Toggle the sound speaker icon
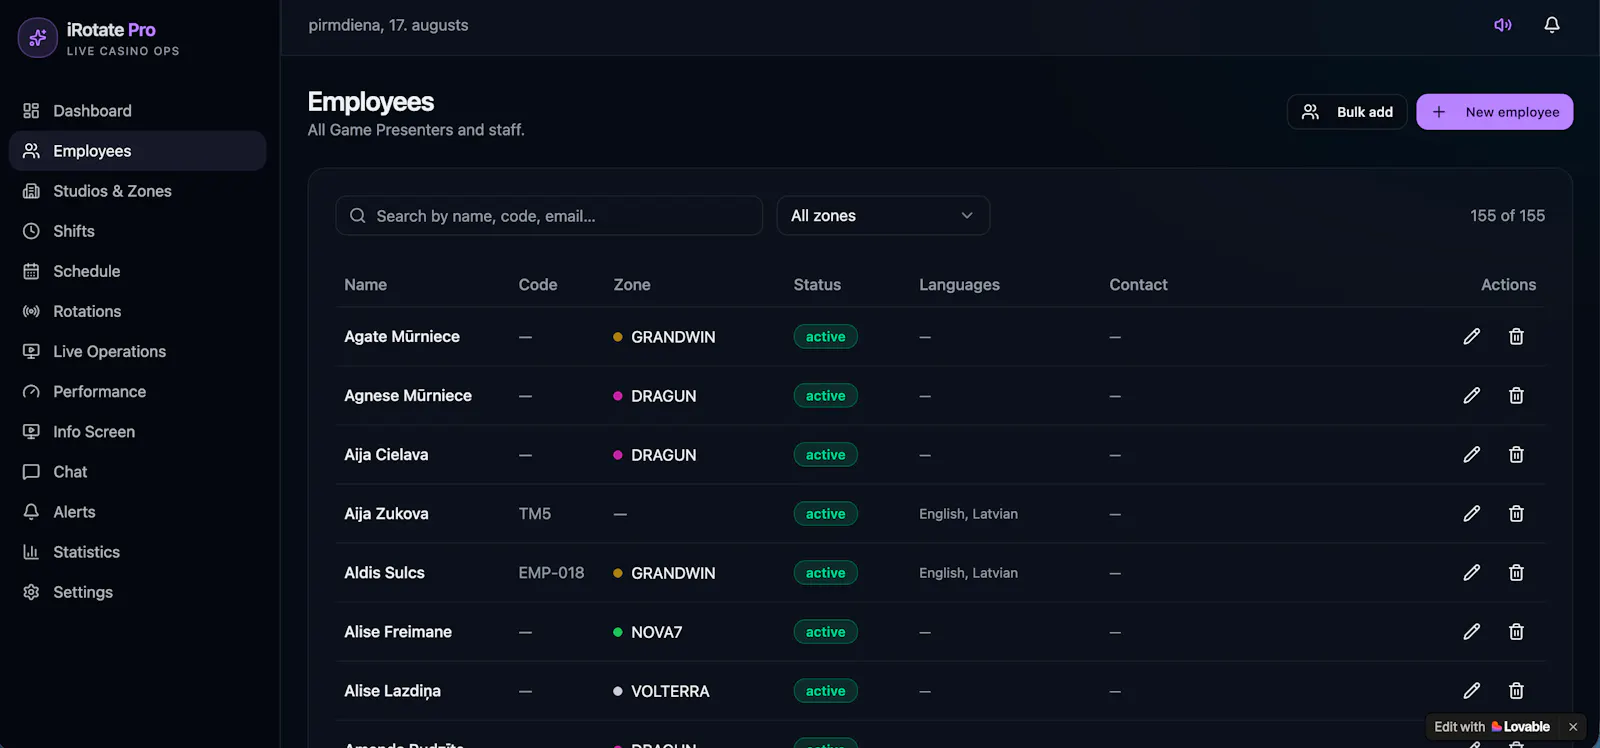Image resolution: width=1600 pixels, height=748 pixels. pyautogui.click(x=1503, y=25)
